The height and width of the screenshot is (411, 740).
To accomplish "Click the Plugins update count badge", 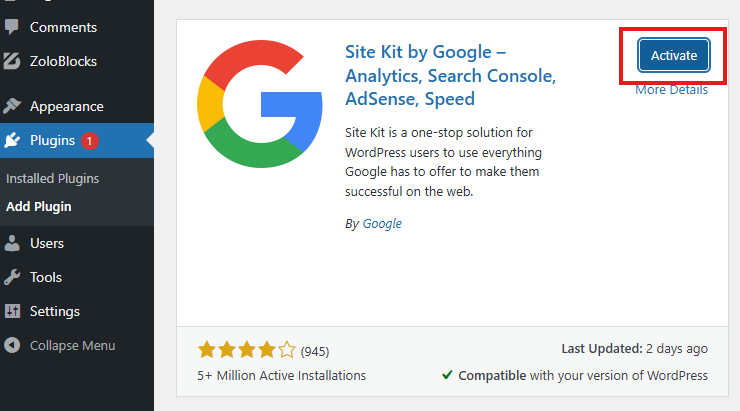I will 90,141.
